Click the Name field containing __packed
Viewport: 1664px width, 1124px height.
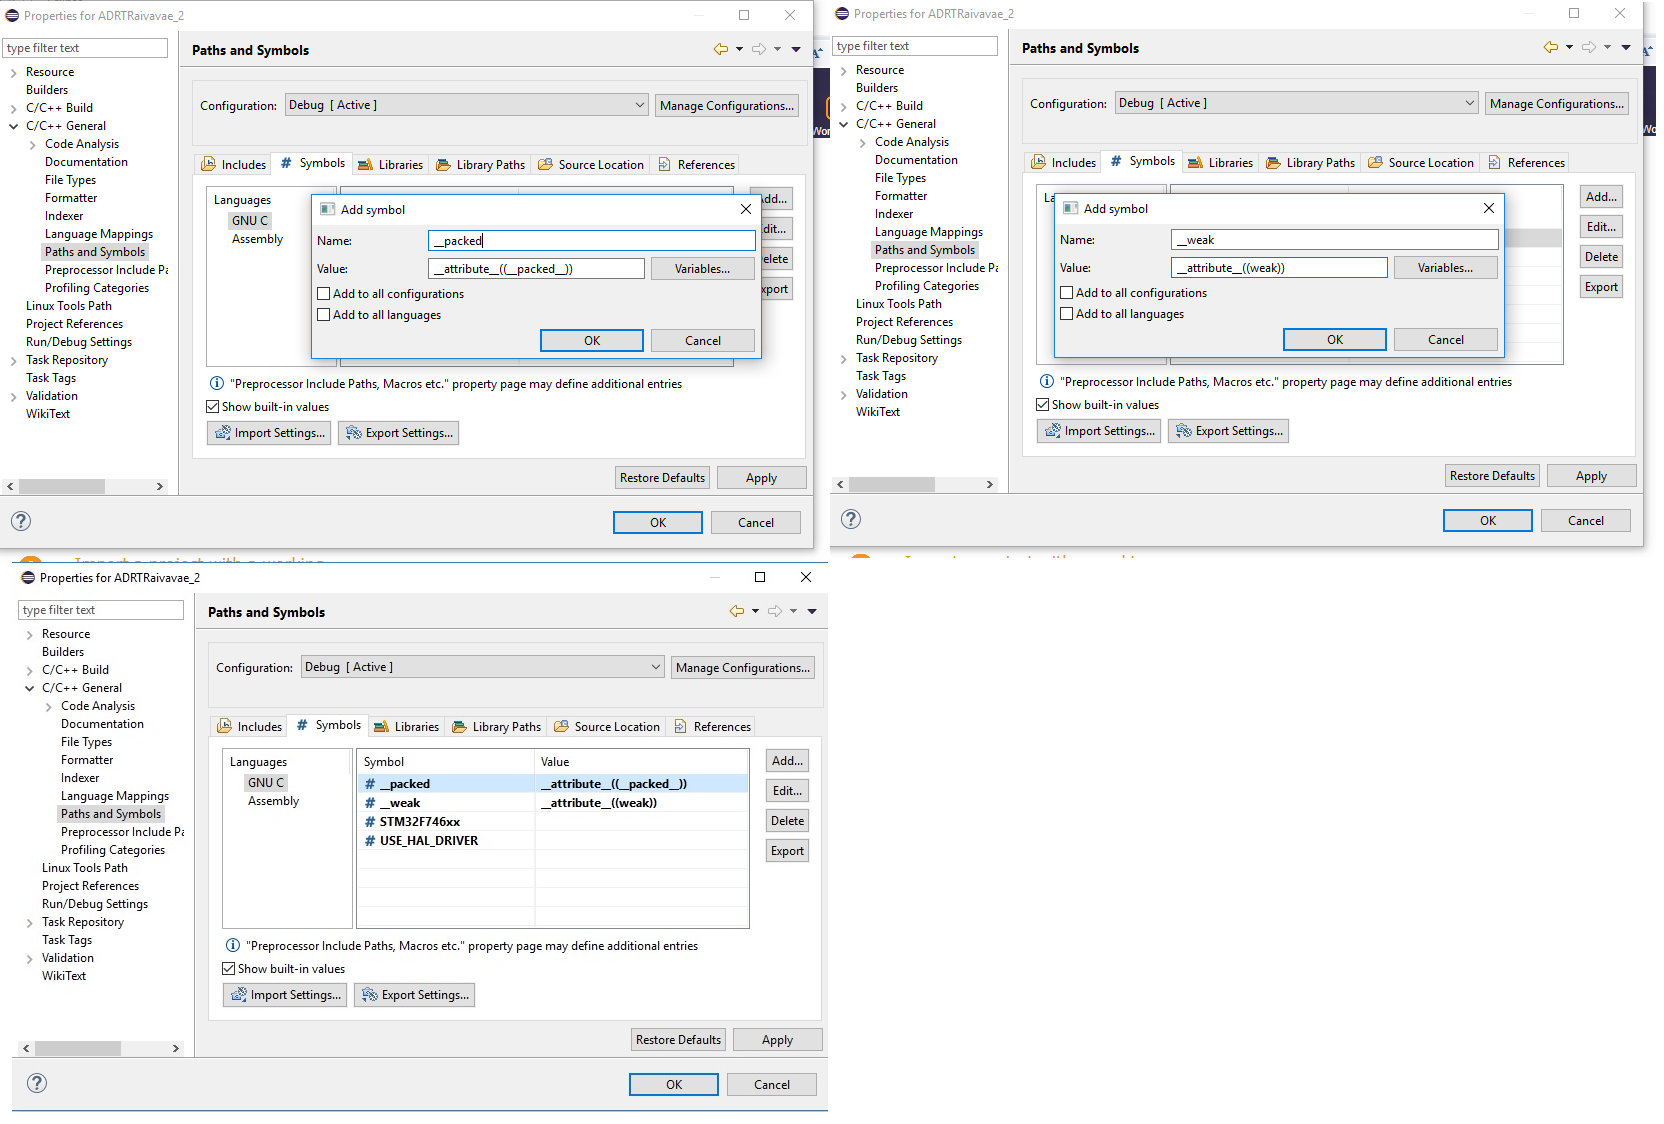(x=591, y=241)
